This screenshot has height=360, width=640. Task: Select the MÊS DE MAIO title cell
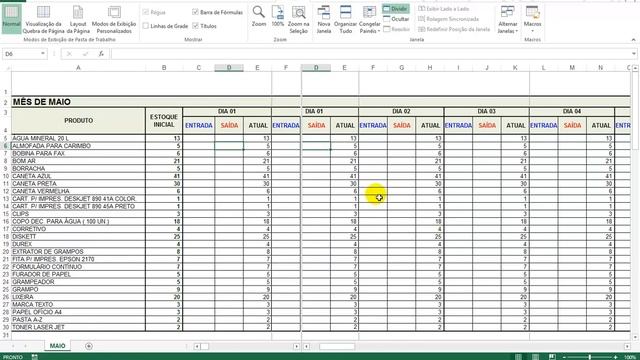(41, 102)
